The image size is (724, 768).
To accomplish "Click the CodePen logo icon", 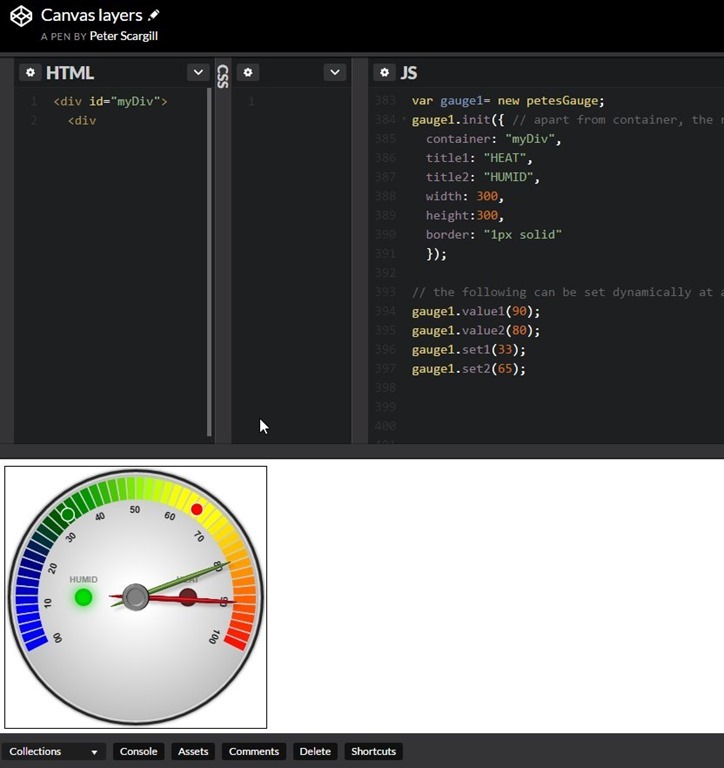I will pyautogui.click(x=21, y=16).
